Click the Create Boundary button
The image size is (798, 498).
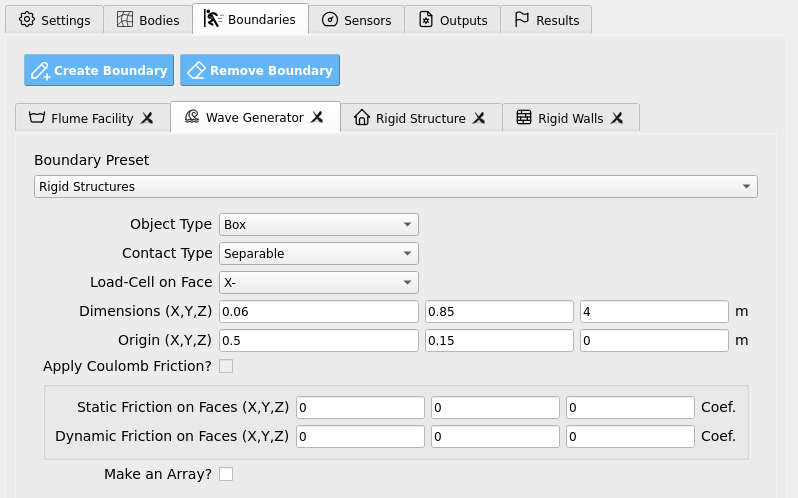pos(99,70)
